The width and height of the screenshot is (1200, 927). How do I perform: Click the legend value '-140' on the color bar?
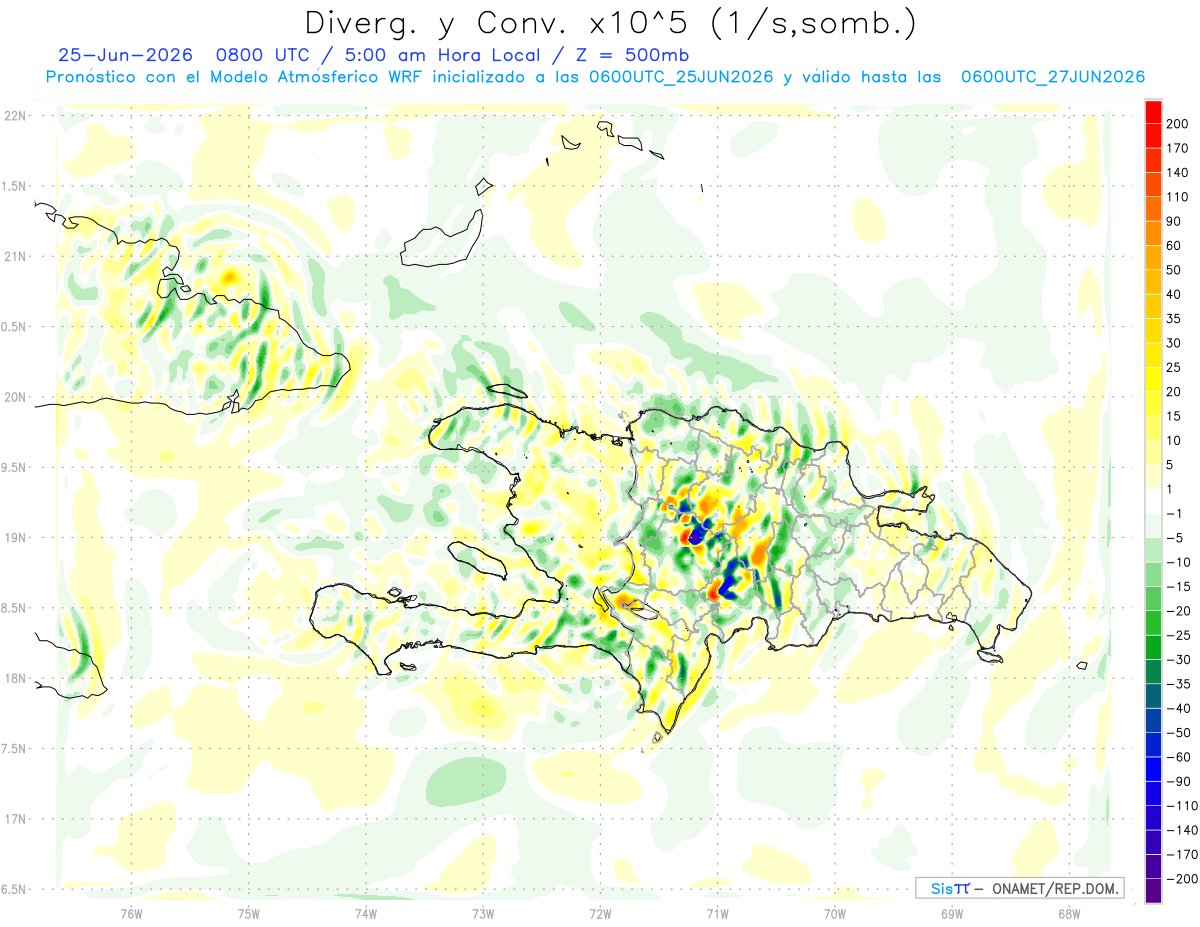coord(1181,830)
